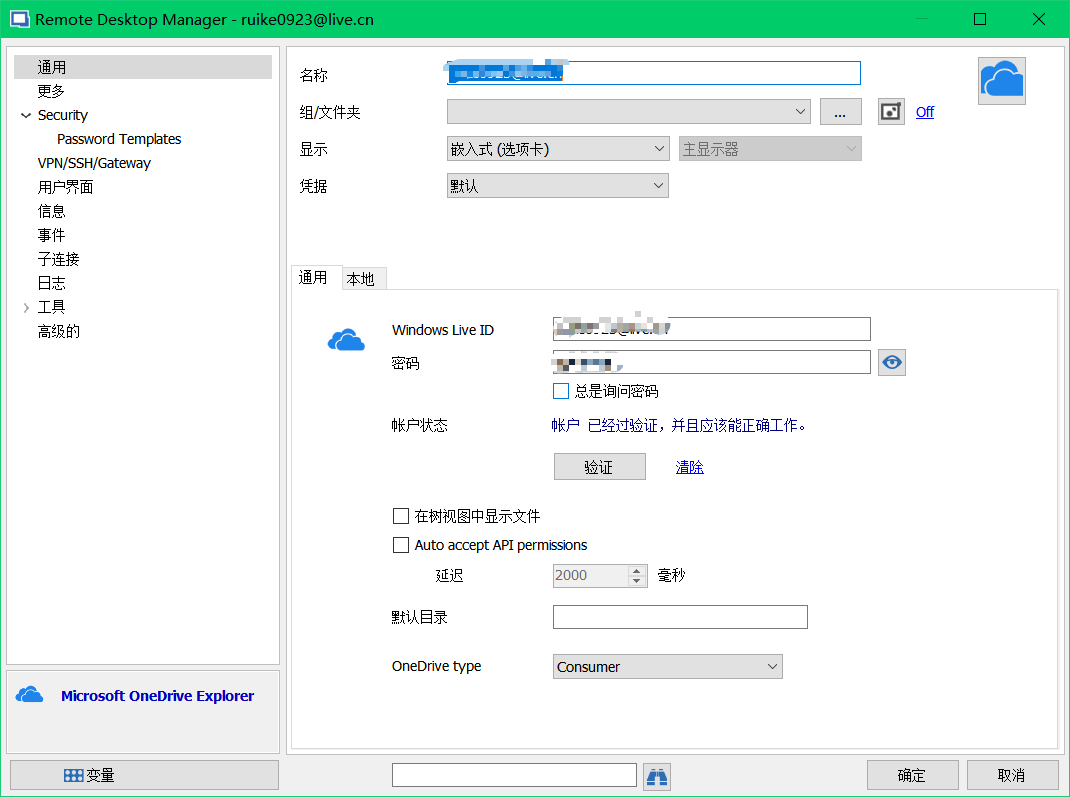Click the Microsoft OneDrive Explorer cloud icon
Viewport: 1070px width, 797px height.
[31, 694]
